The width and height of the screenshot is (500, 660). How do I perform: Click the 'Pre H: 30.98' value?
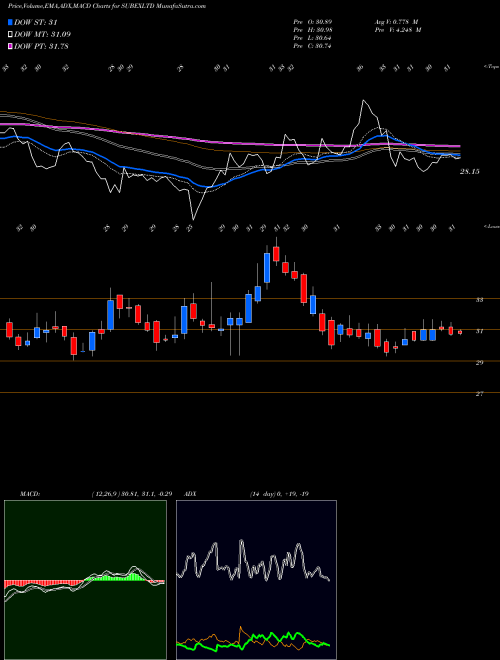(313, 30)
